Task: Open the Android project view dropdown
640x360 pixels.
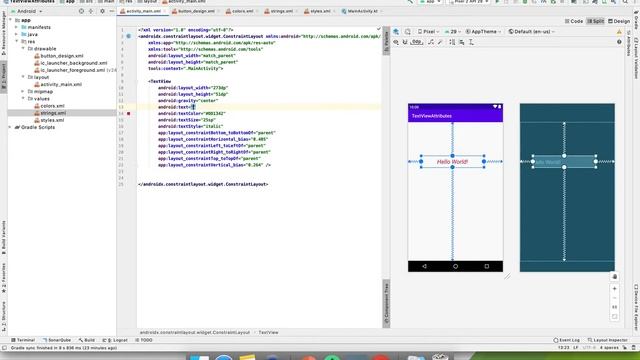Action: (x=26, y=11)
